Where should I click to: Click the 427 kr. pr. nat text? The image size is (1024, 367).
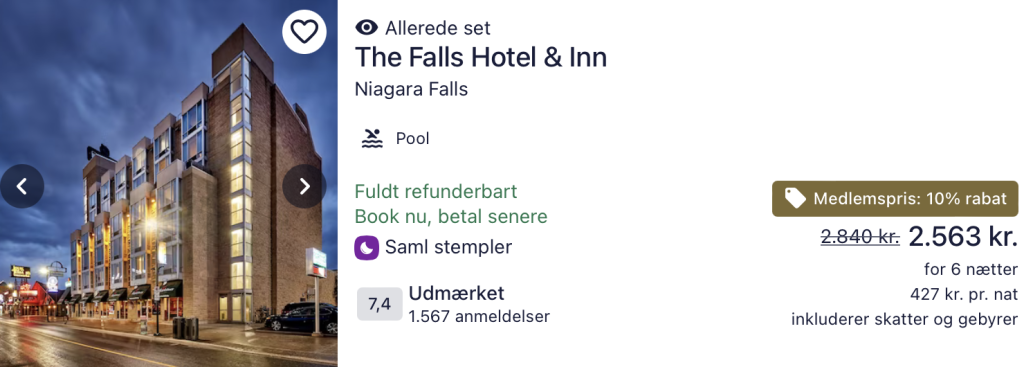964,295
